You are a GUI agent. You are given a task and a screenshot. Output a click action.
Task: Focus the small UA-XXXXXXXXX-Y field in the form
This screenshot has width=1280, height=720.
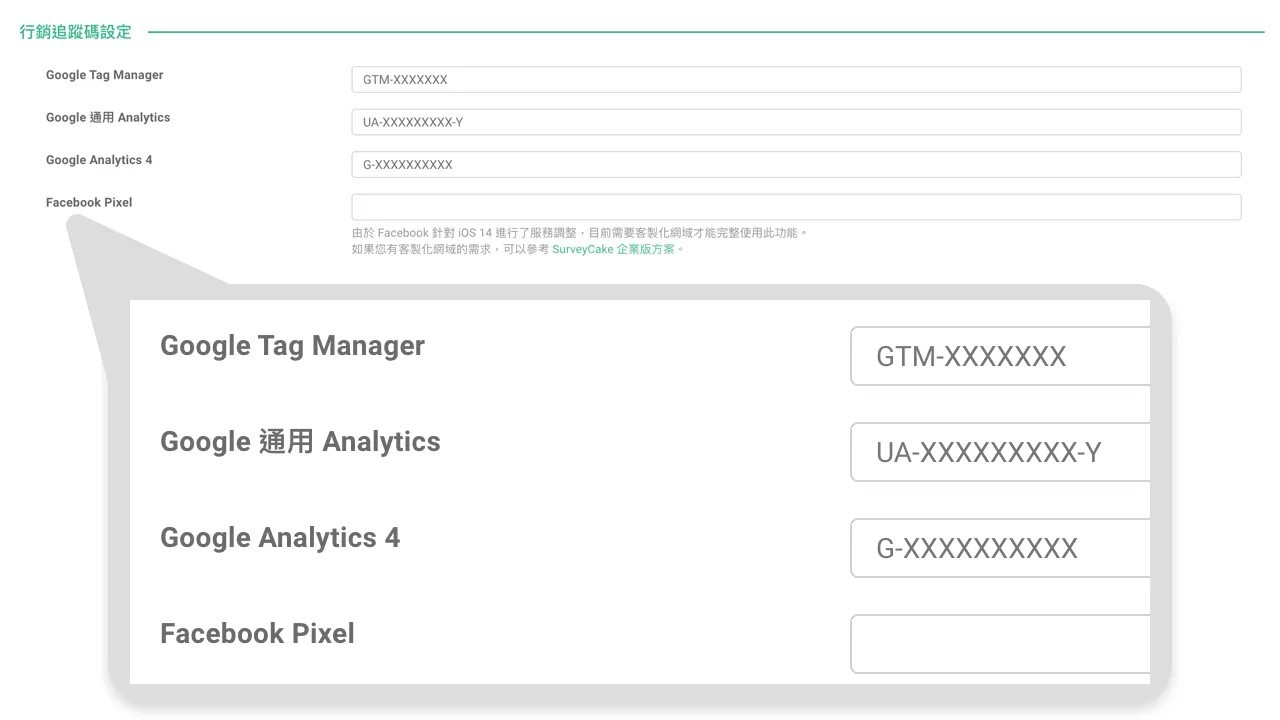tap(796, 122)
